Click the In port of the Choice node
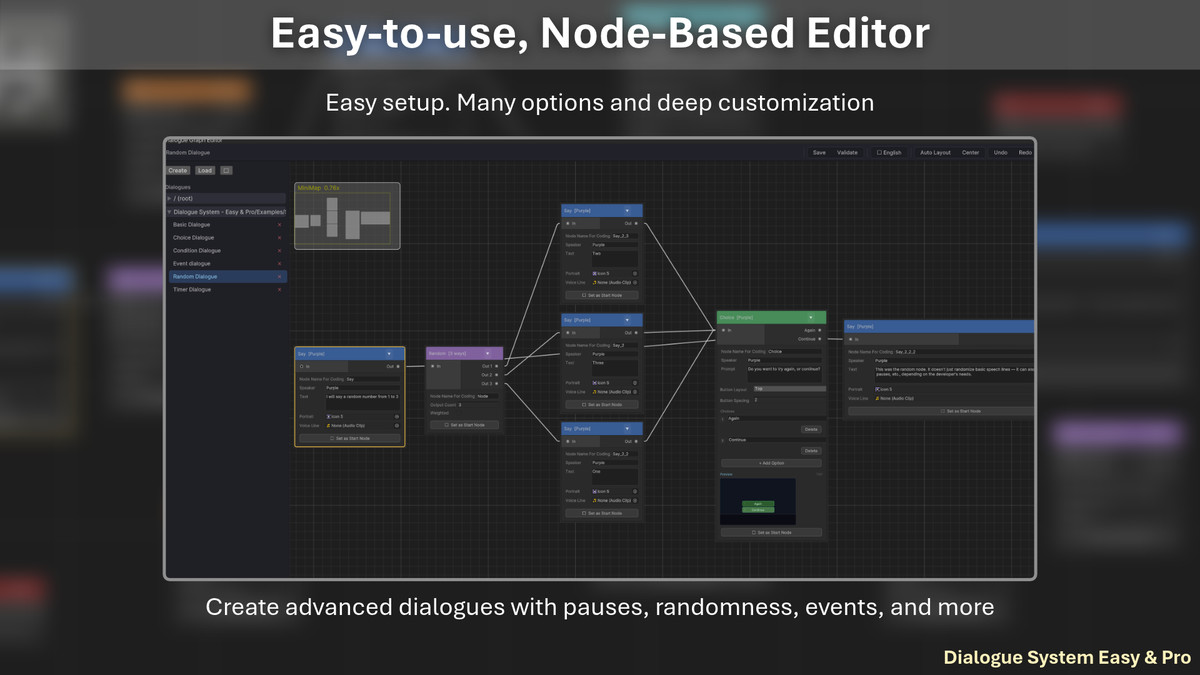This screenshot has width=1200, height=675. (x=723, y=330)
